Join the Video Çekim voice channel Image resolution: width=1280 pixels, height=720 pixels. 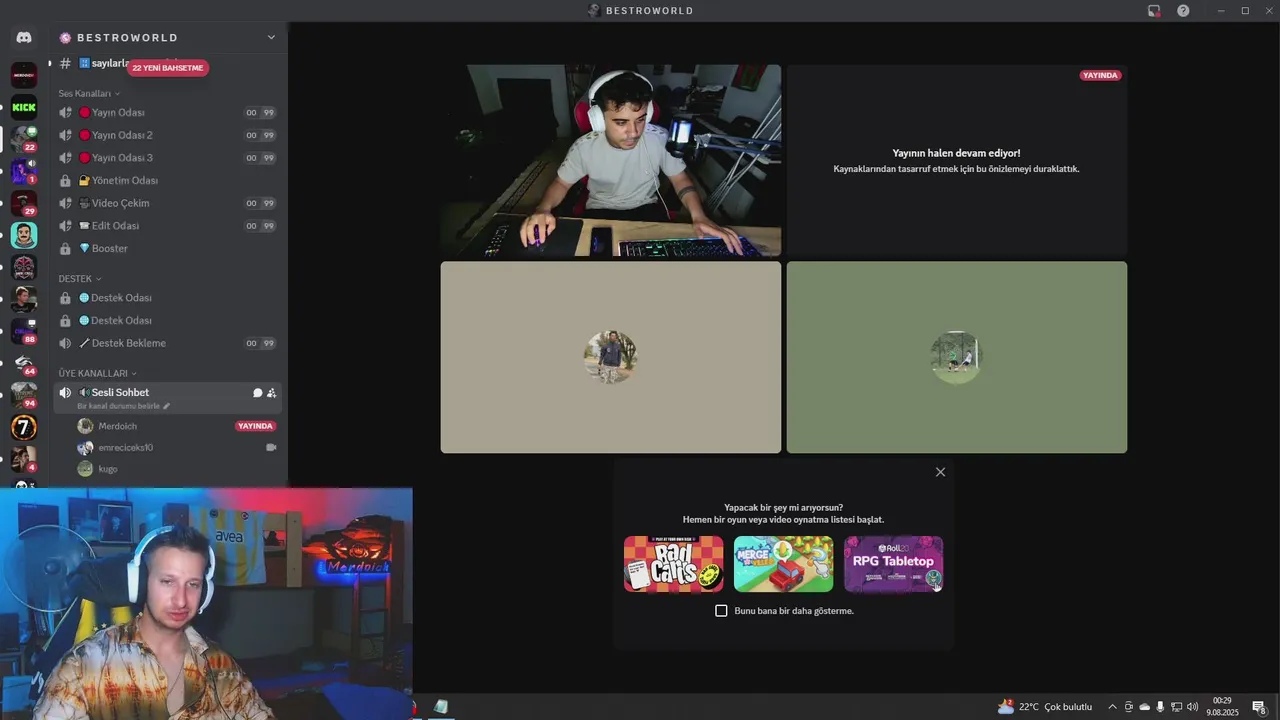pyautogui.click(x=167, y=203)
